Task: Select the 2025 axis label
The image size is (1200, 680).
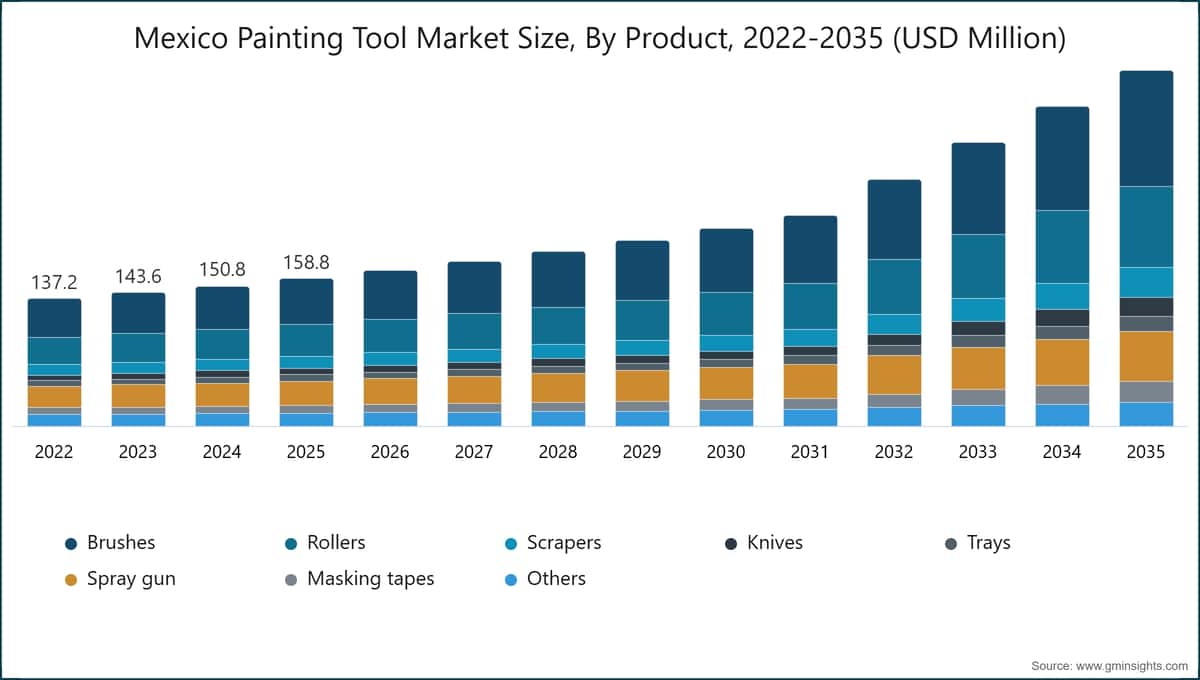Action: click(x=306, y=452)
